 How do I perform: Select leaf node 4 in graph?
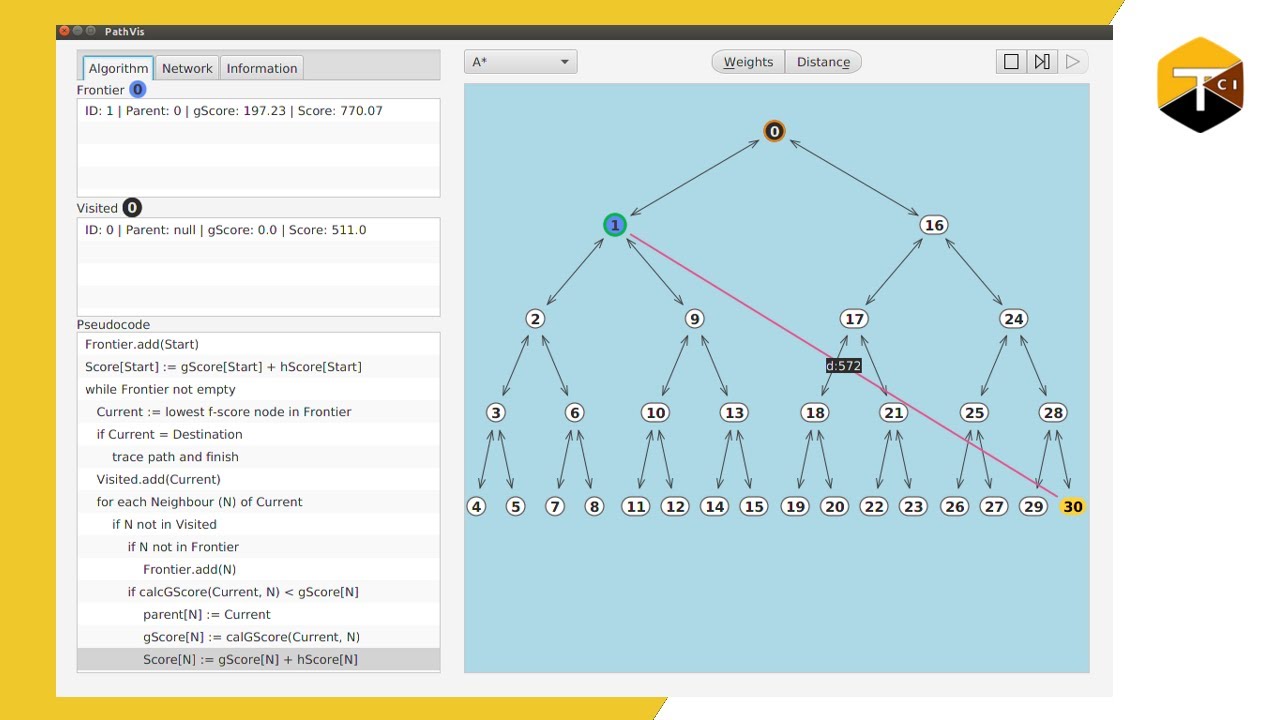(476, 507)
